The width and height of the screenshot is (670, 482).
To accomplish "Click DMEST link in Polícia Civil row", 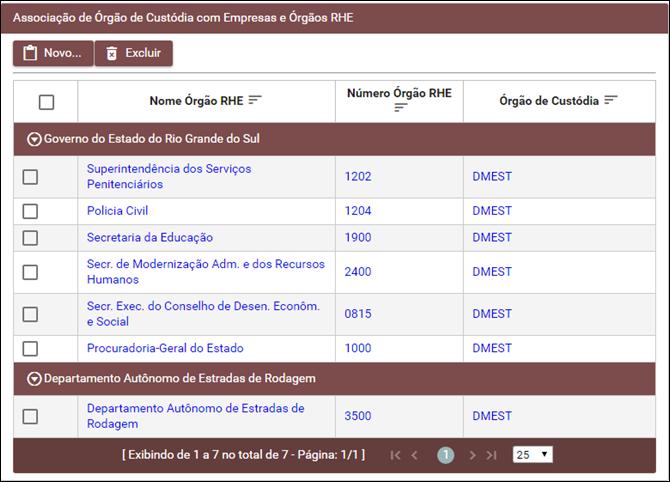I will tap(492, 211).
